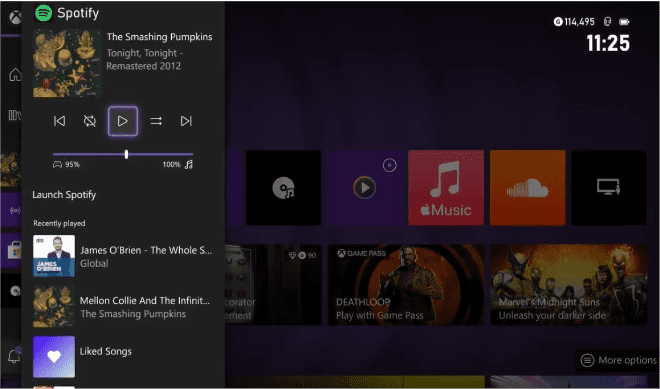This screenshot has width=660, height=389.
Task: Toggle shuffle playback
Action: click(x=156, y=121)
